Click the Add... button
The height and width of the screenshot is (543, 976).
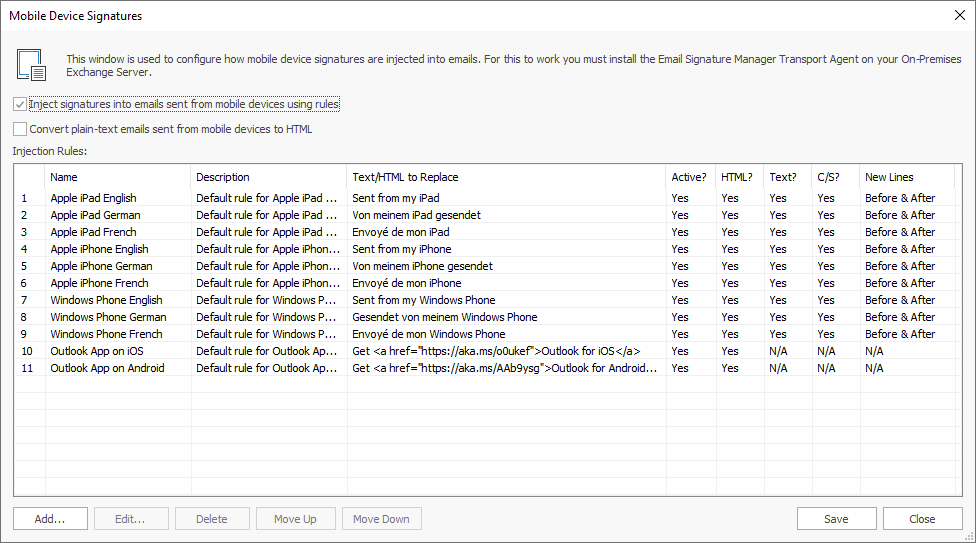coord(50,519)
